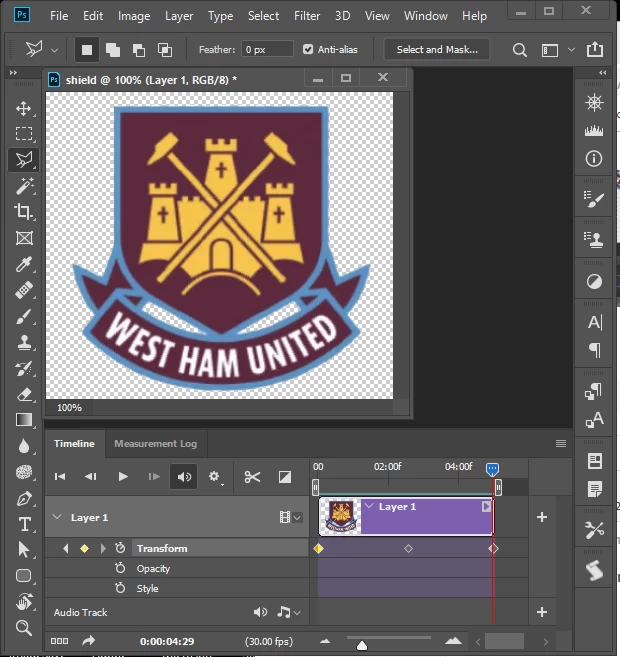
Task: Select the Gradient tool
Action: [23, 420]
